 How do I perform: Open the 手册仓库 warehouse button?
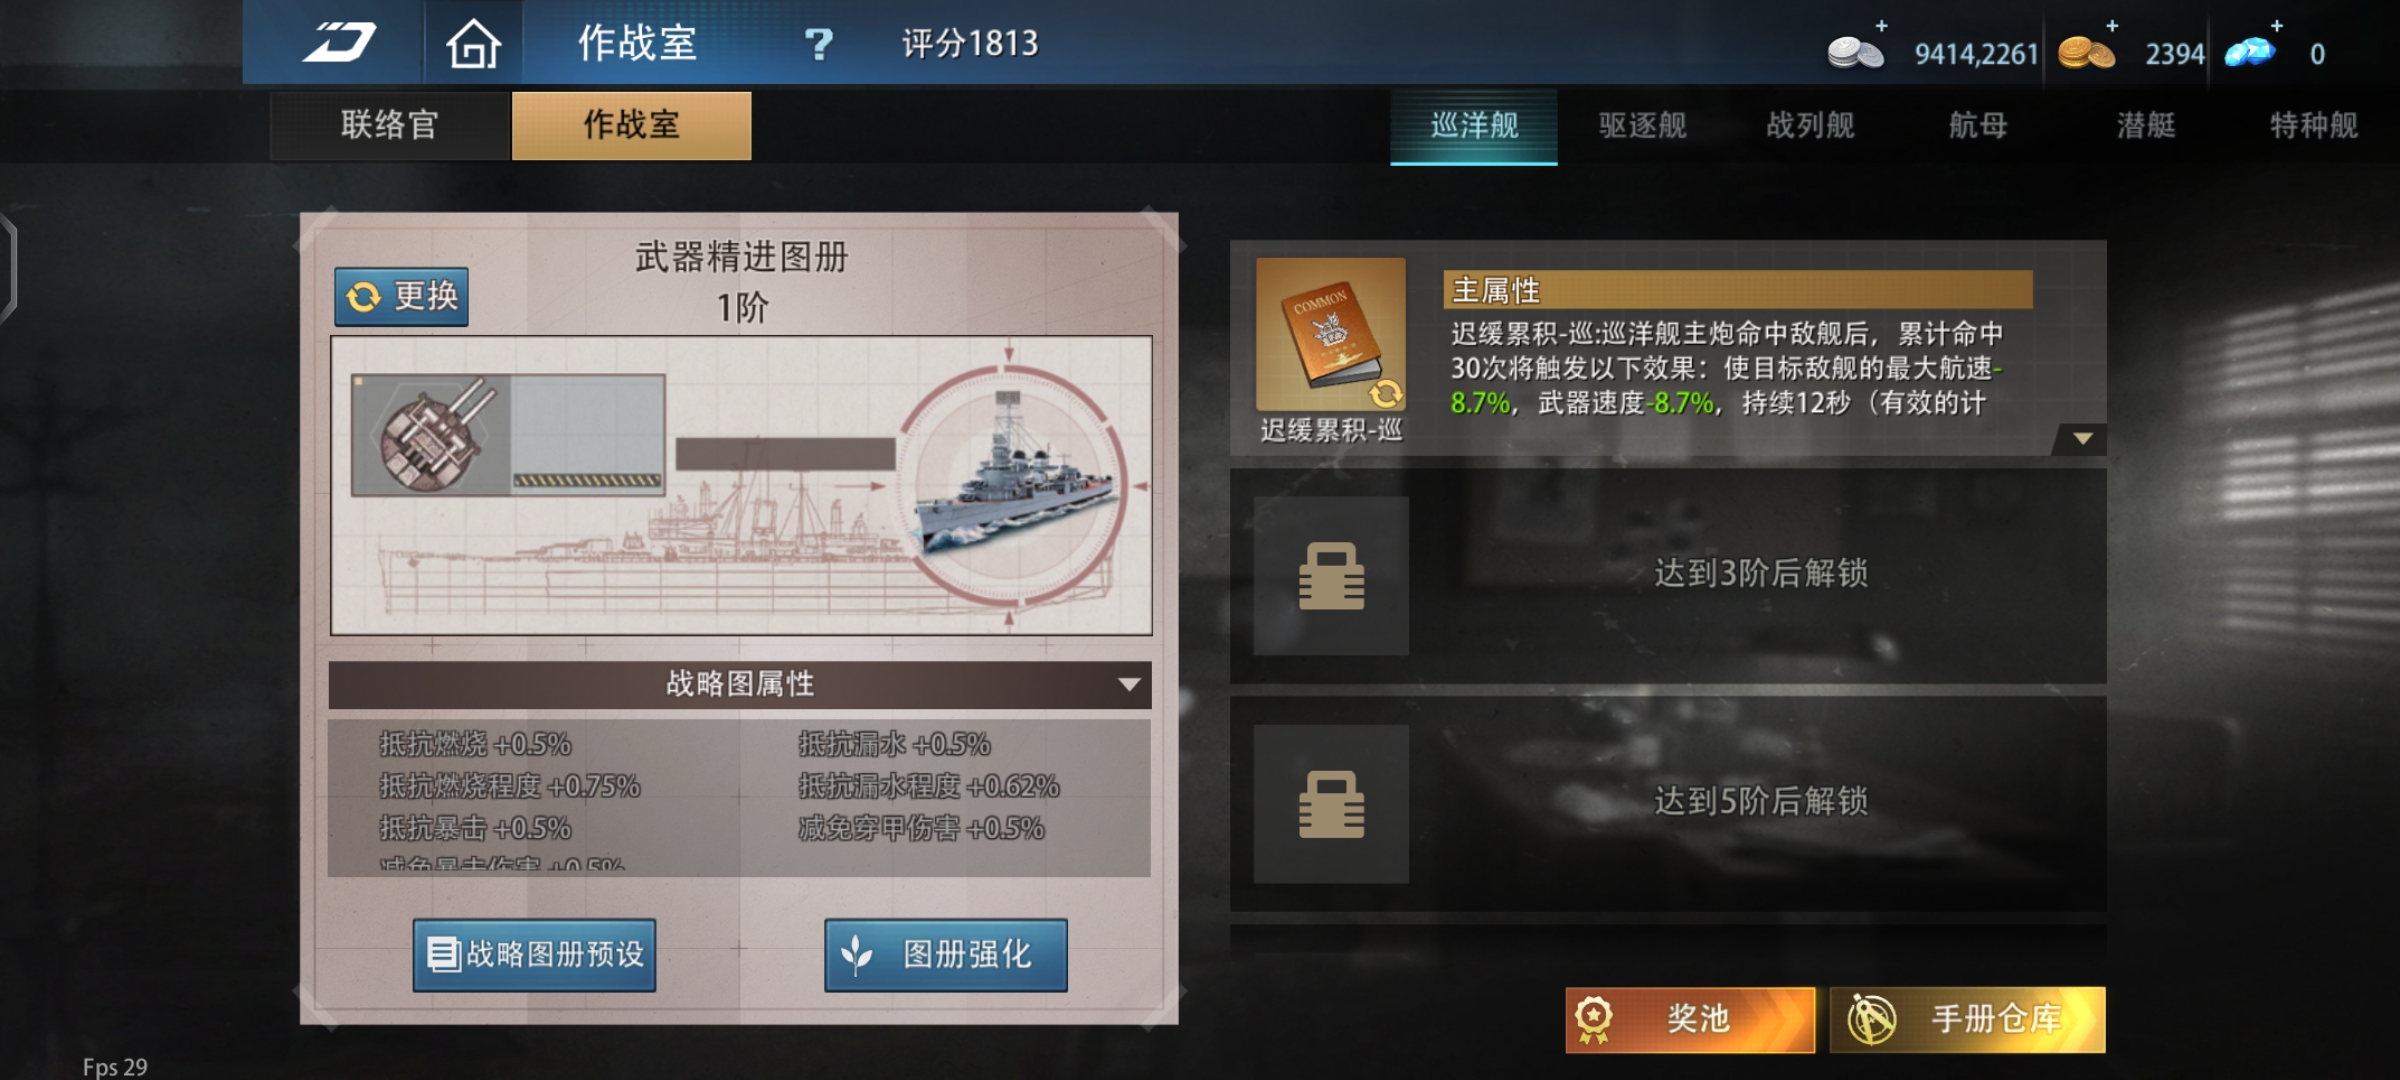(x=1968, y=1019)
